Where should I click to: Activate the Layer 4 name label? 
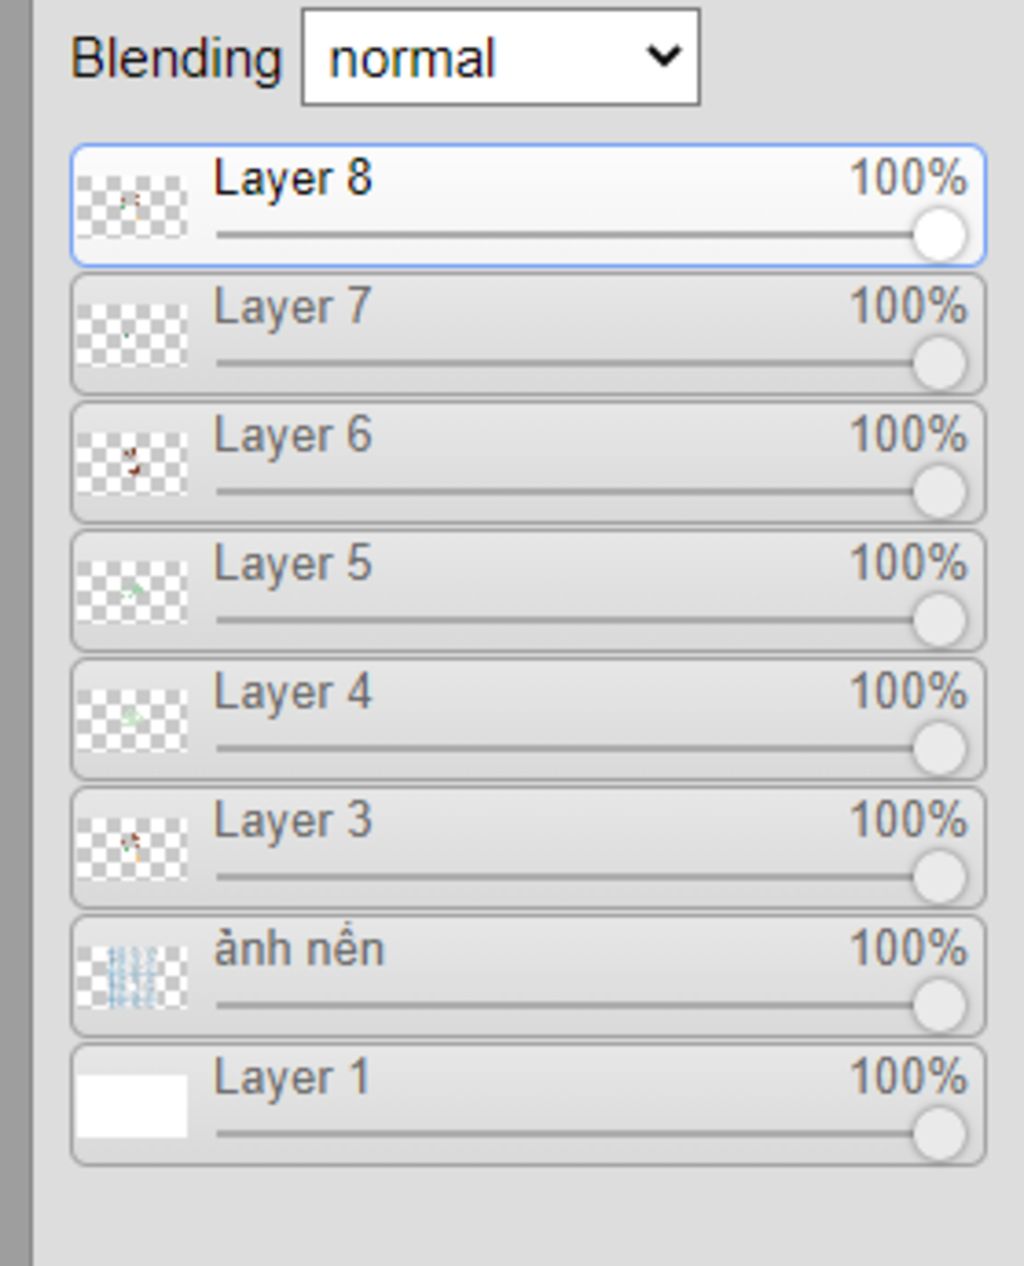coord(292,692)
